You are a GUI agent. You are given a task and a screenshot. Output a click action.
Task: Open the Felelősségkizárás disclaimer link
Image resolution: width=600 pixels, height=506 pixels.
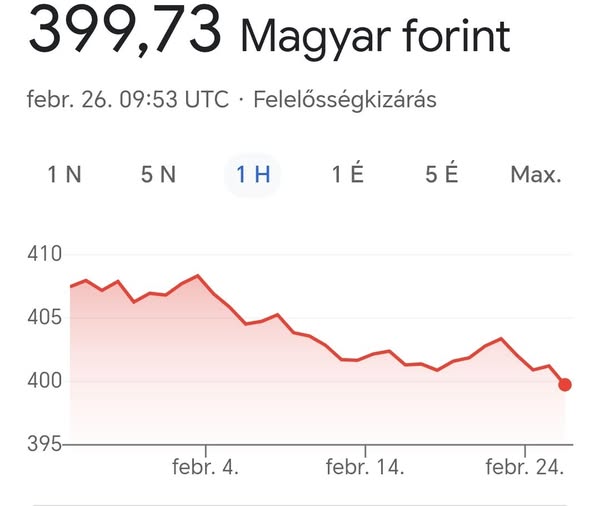[x=345, y=100]
